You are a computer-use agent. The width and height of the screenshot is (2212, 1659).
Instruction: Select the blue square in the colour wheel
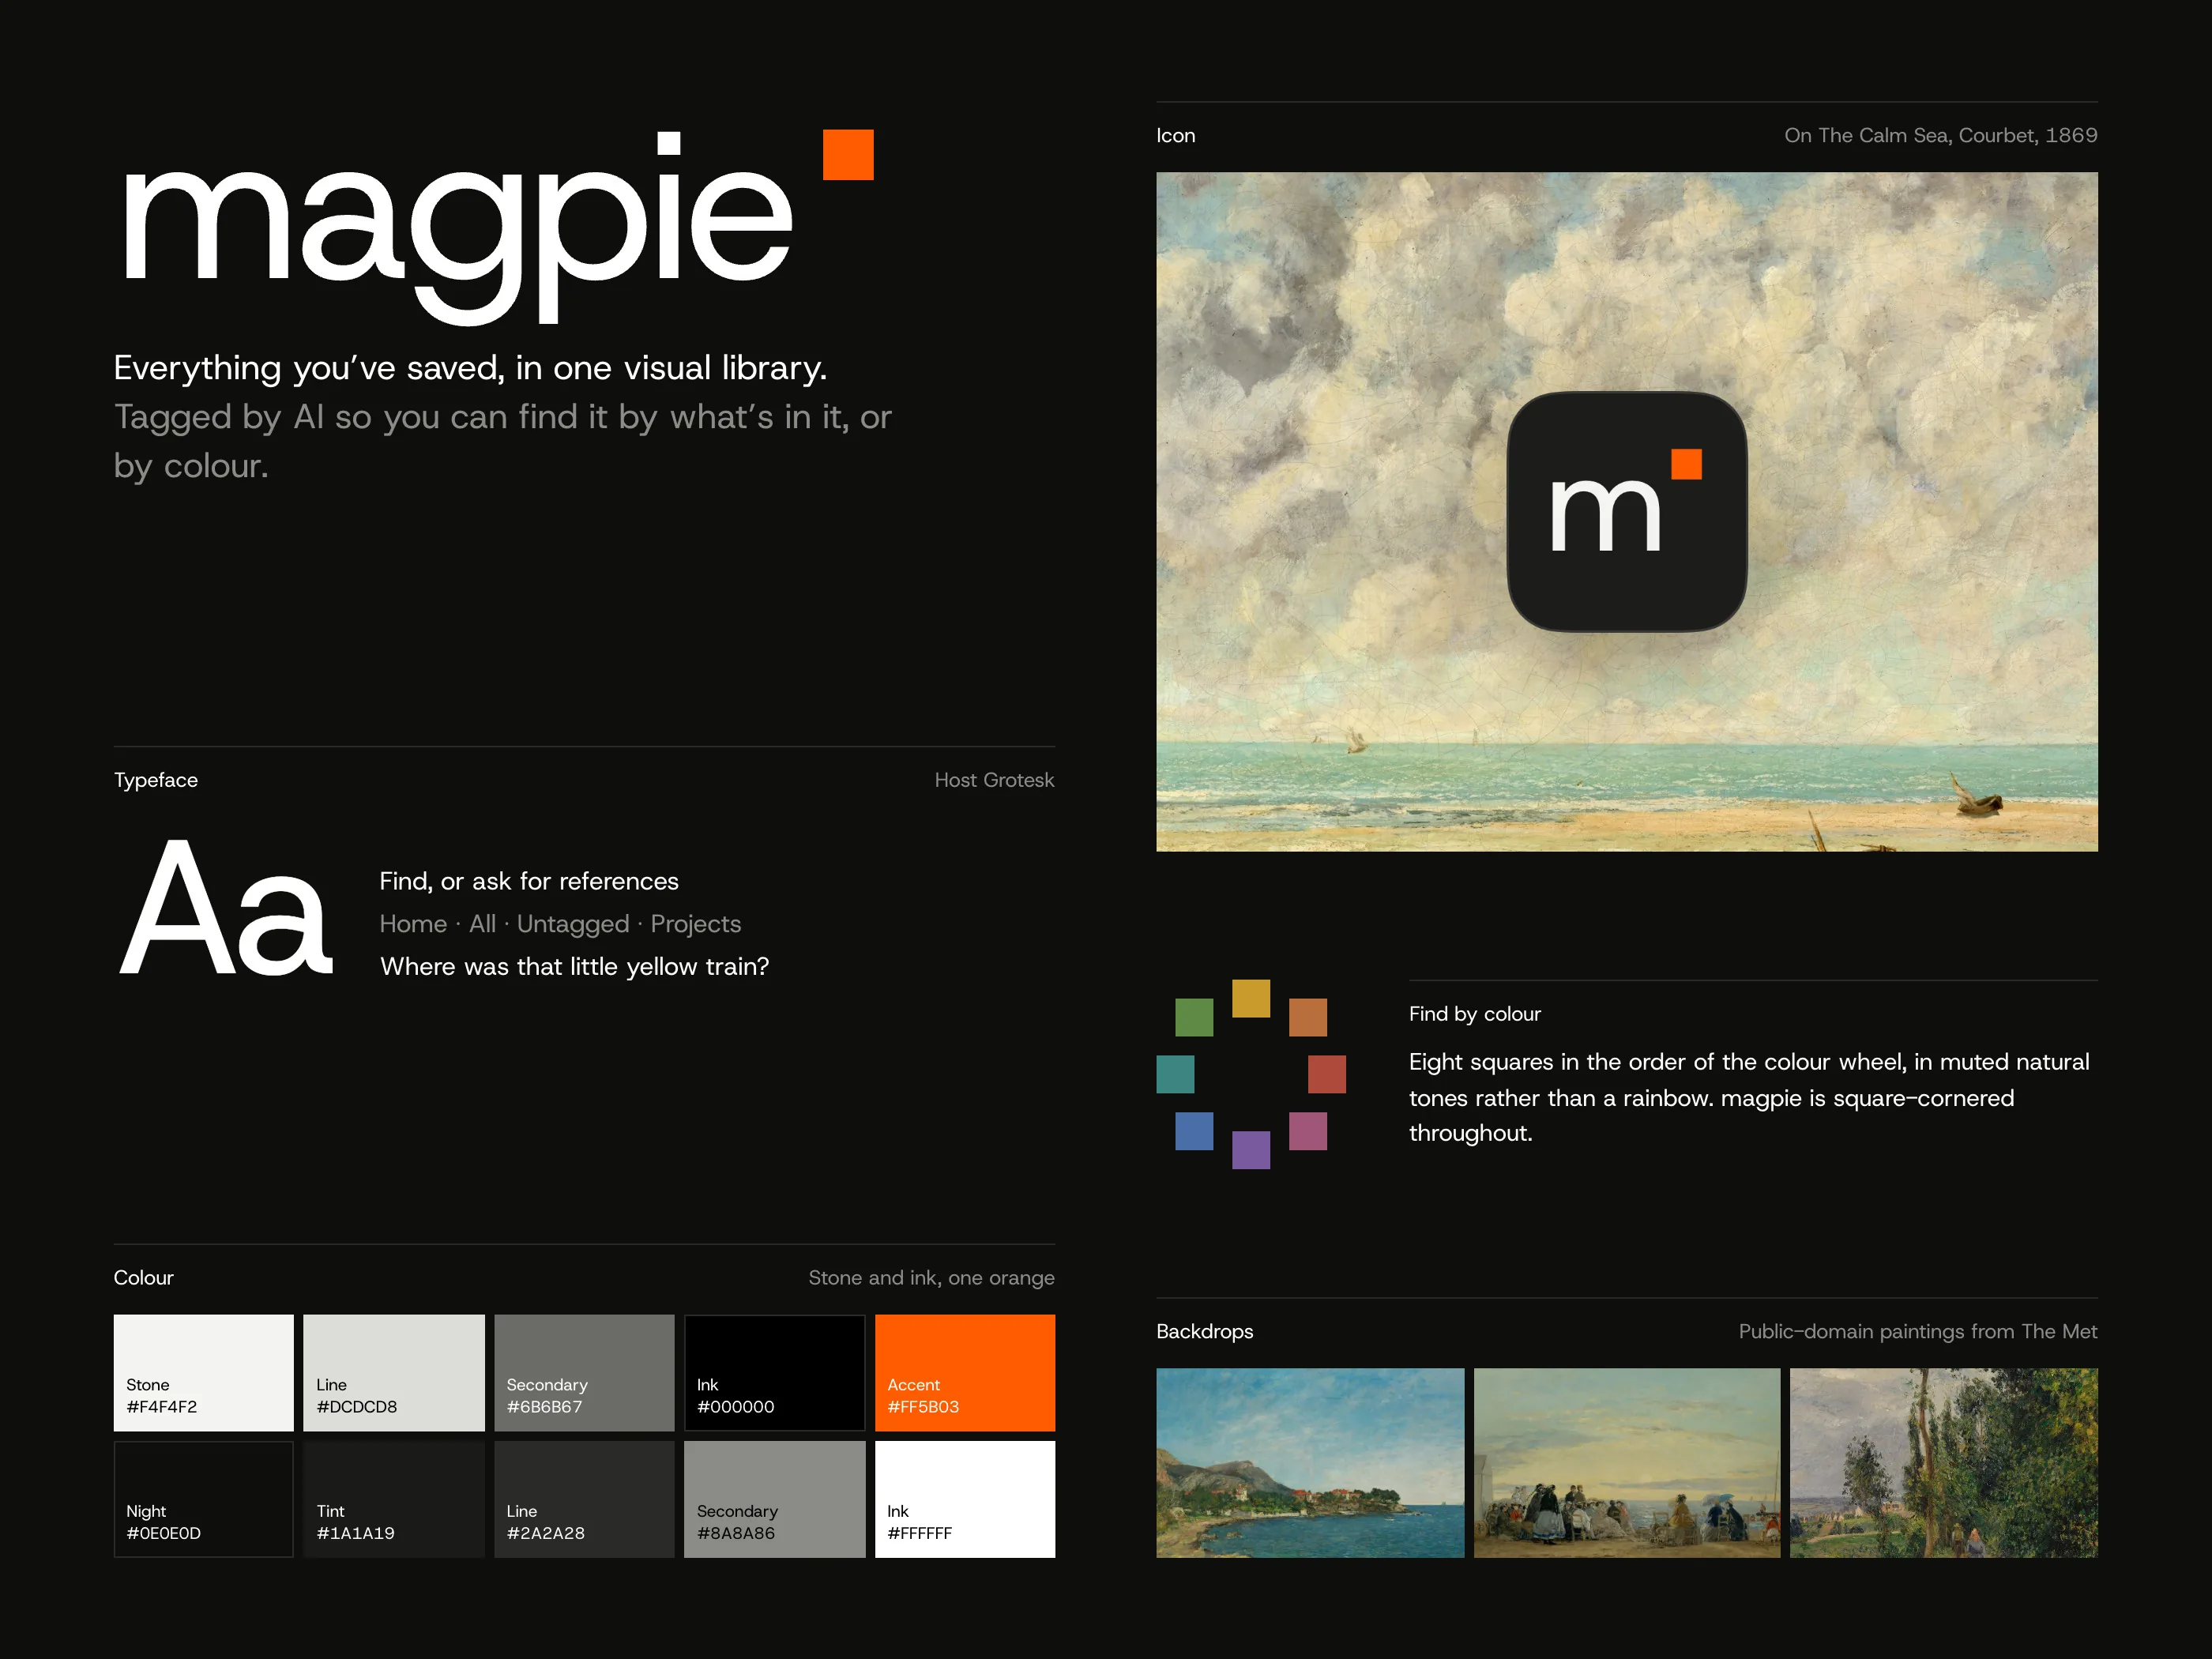(x=1194, y=1131)
